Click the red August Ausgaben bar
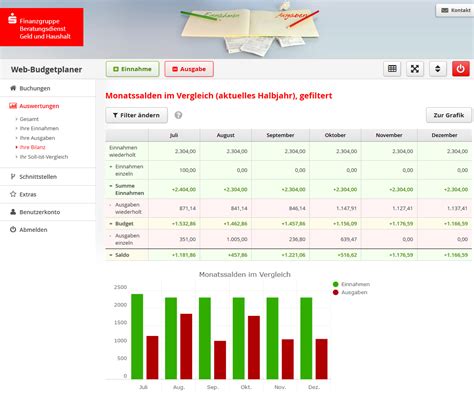Viewport: 474px width, 393px height. point(186,346)
